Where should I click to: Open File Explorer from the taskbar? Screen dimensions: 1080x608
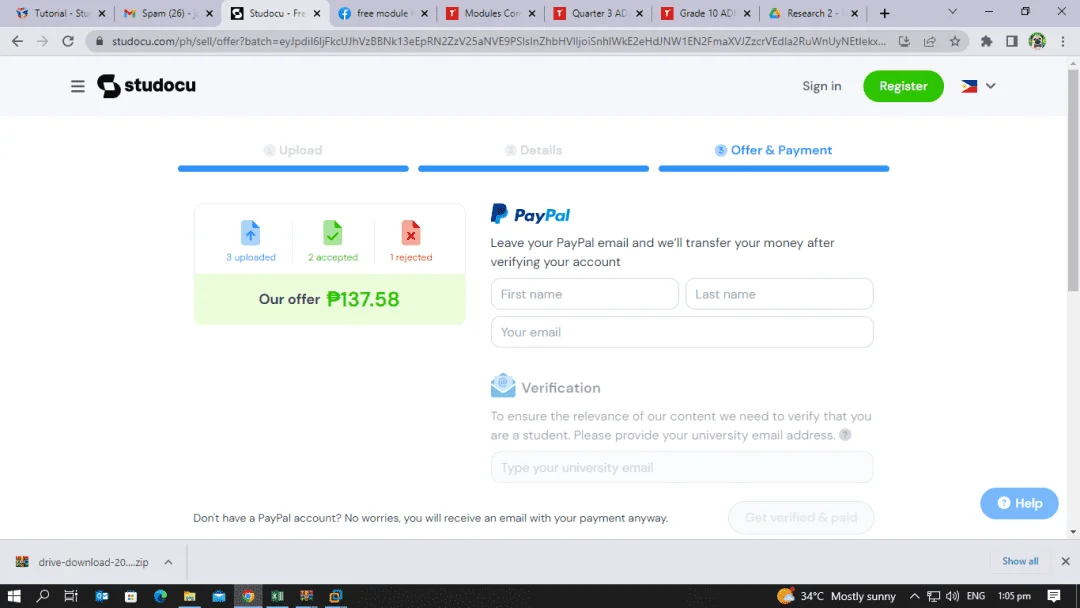coord(189,596)
